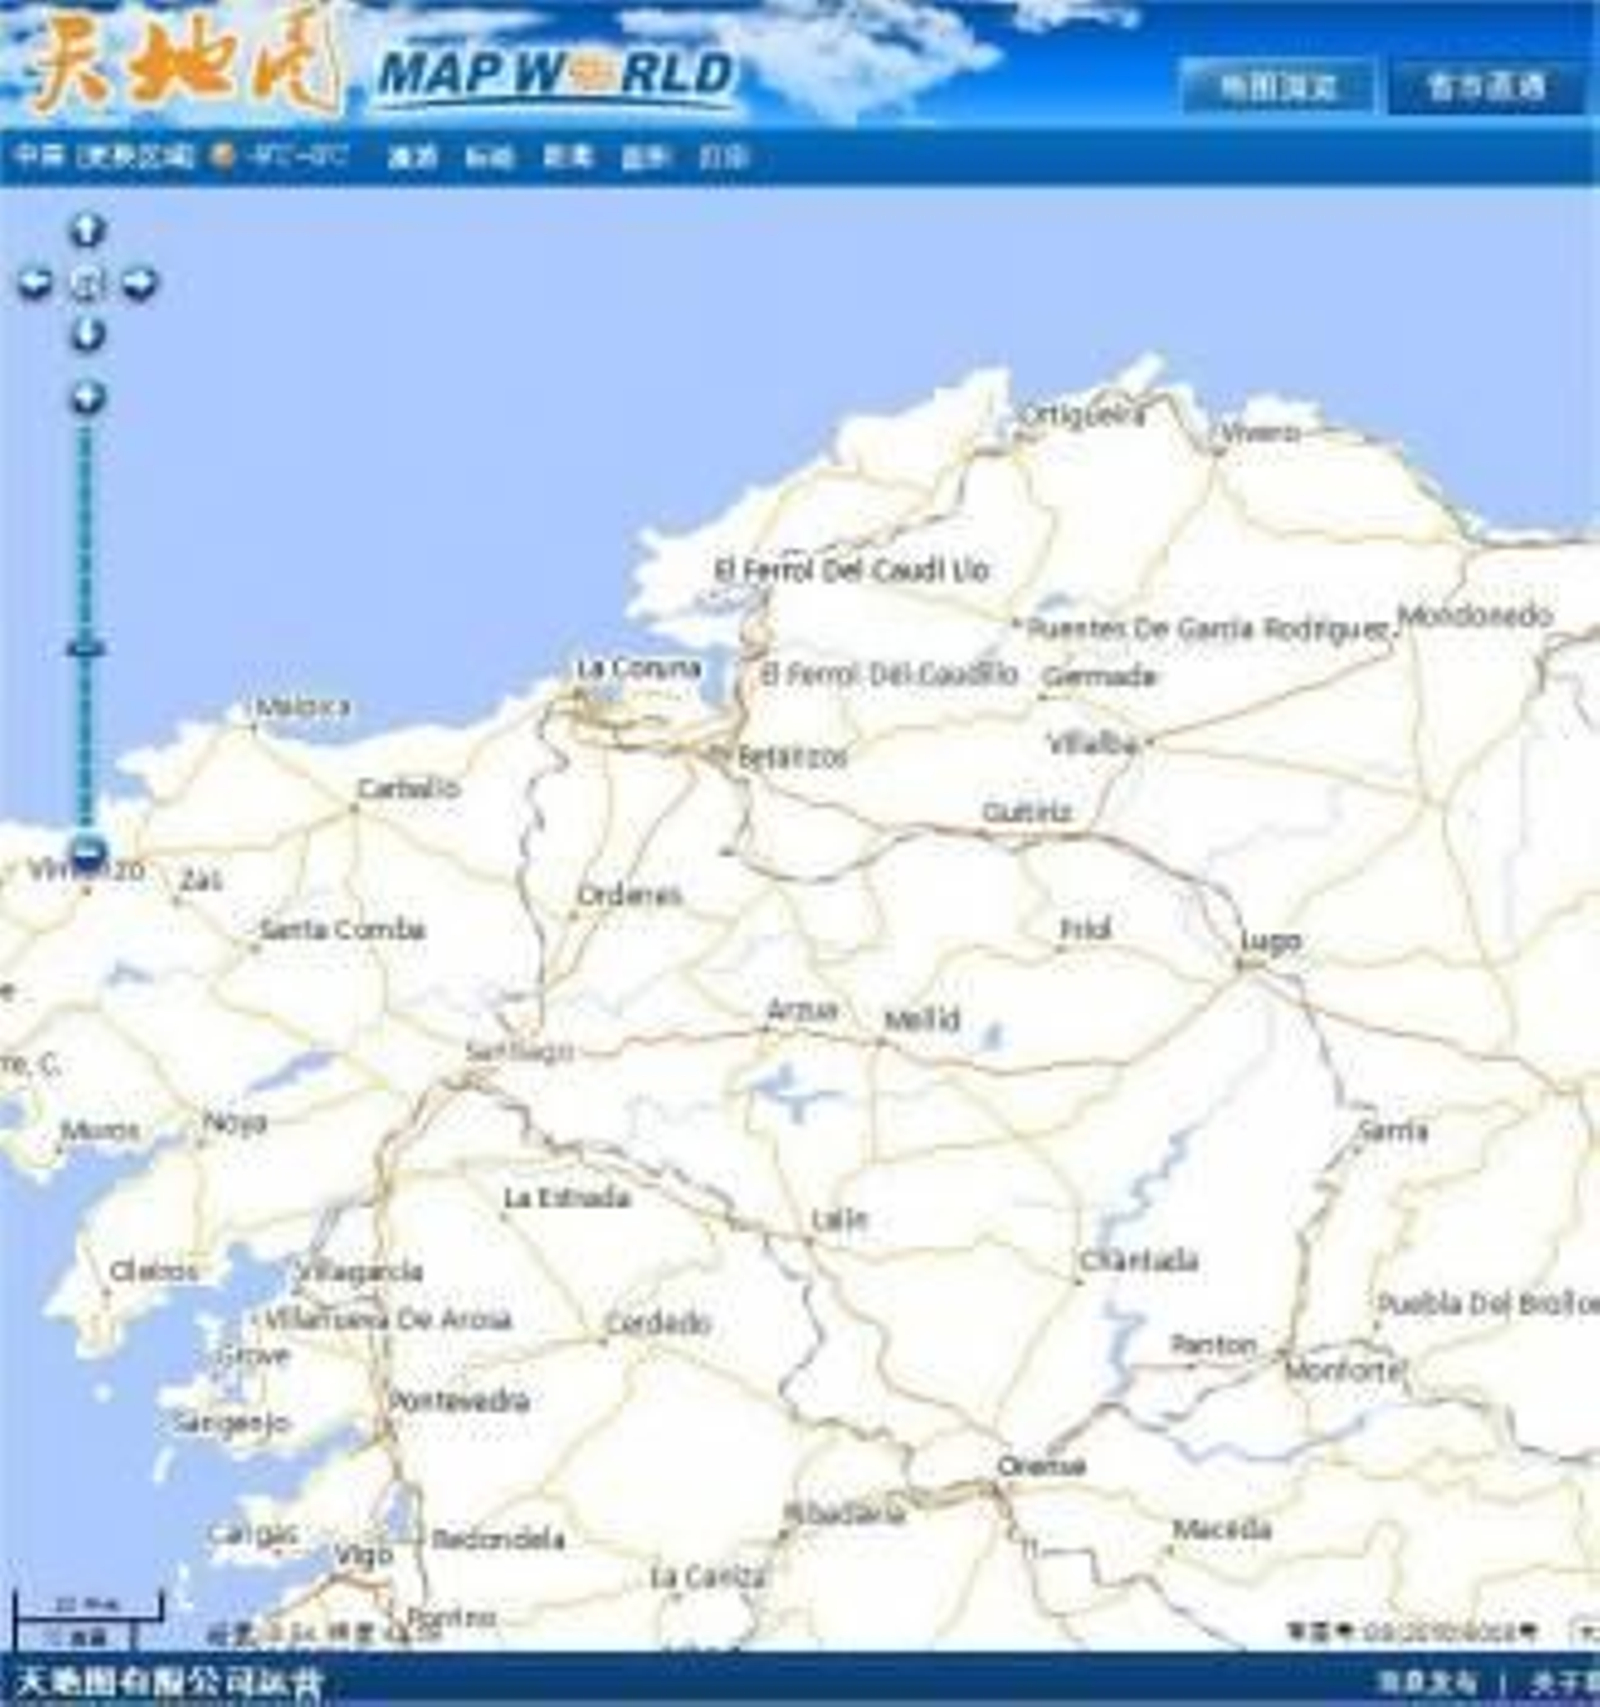
Task: Pan the map down with arrow button
Action: [87, 335]
